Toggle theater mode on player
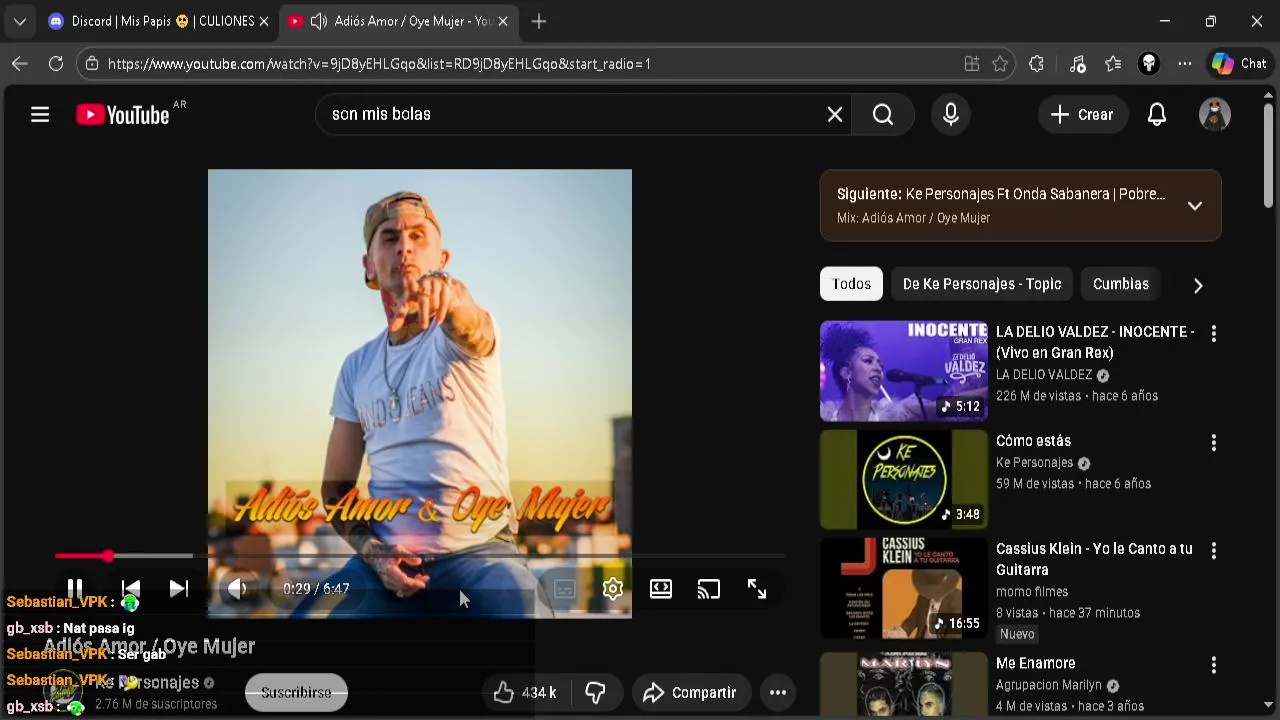 (x=661, y=589)
